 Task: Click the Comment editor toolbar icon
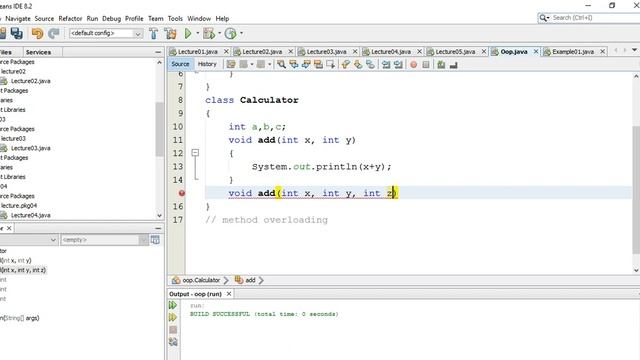click(441, 64)
